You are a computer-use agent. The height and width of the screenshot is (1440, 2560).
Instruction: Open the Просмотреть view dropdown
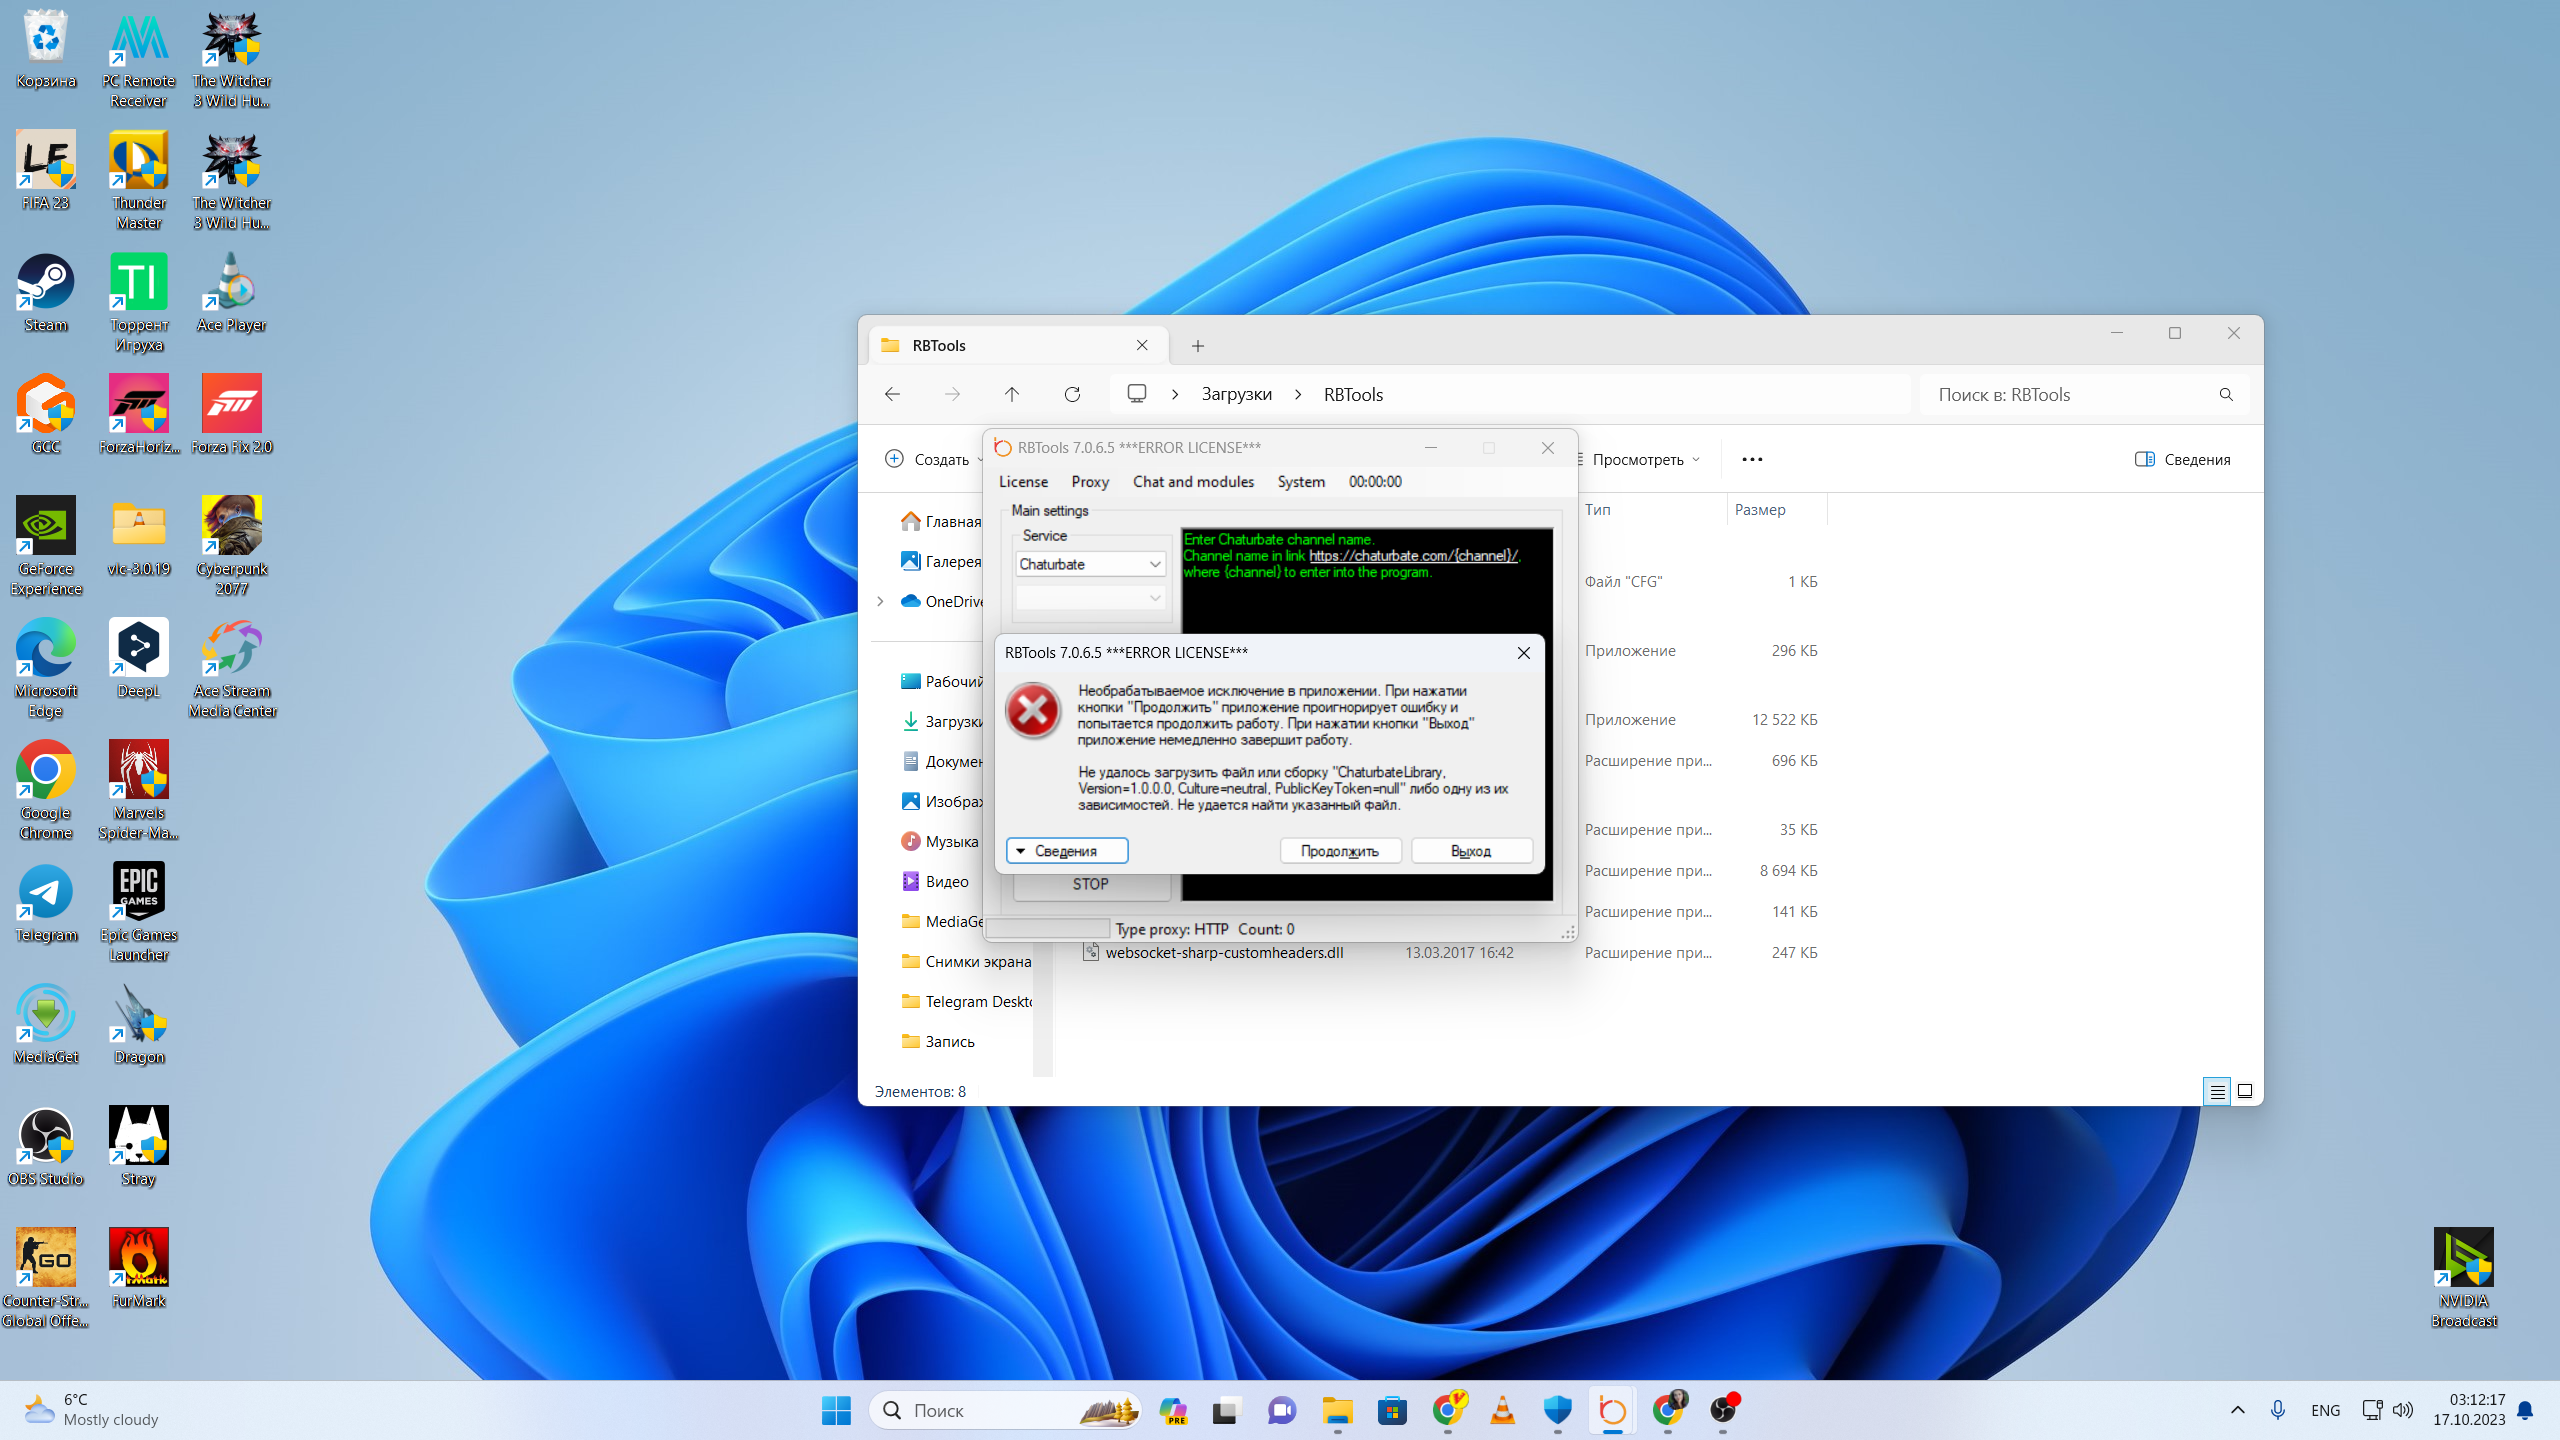[x=1641, y=459]
